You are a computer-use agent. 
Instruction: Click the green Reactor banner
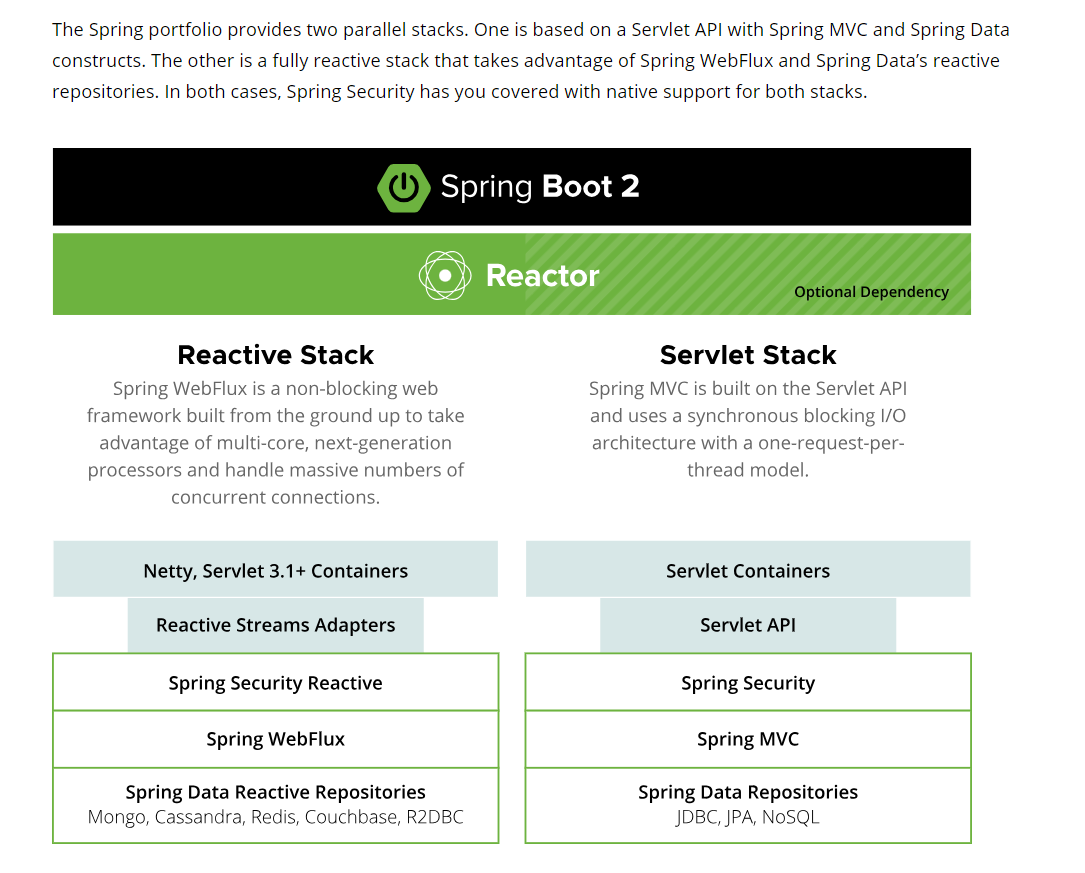click(x=511, y=274)
